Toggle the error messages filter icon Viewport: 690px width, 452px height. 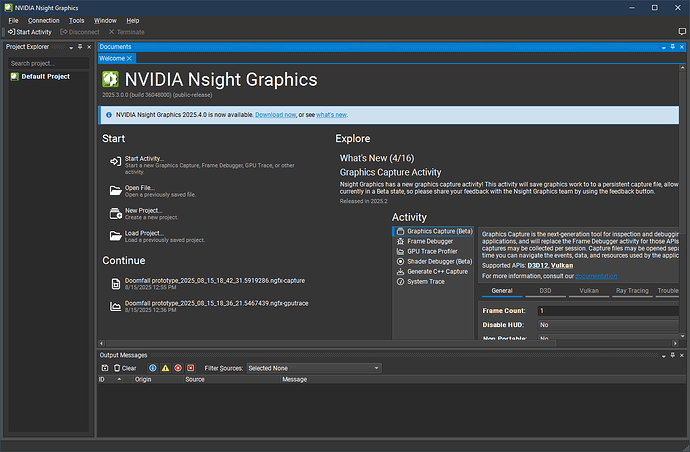pos(178,368)
